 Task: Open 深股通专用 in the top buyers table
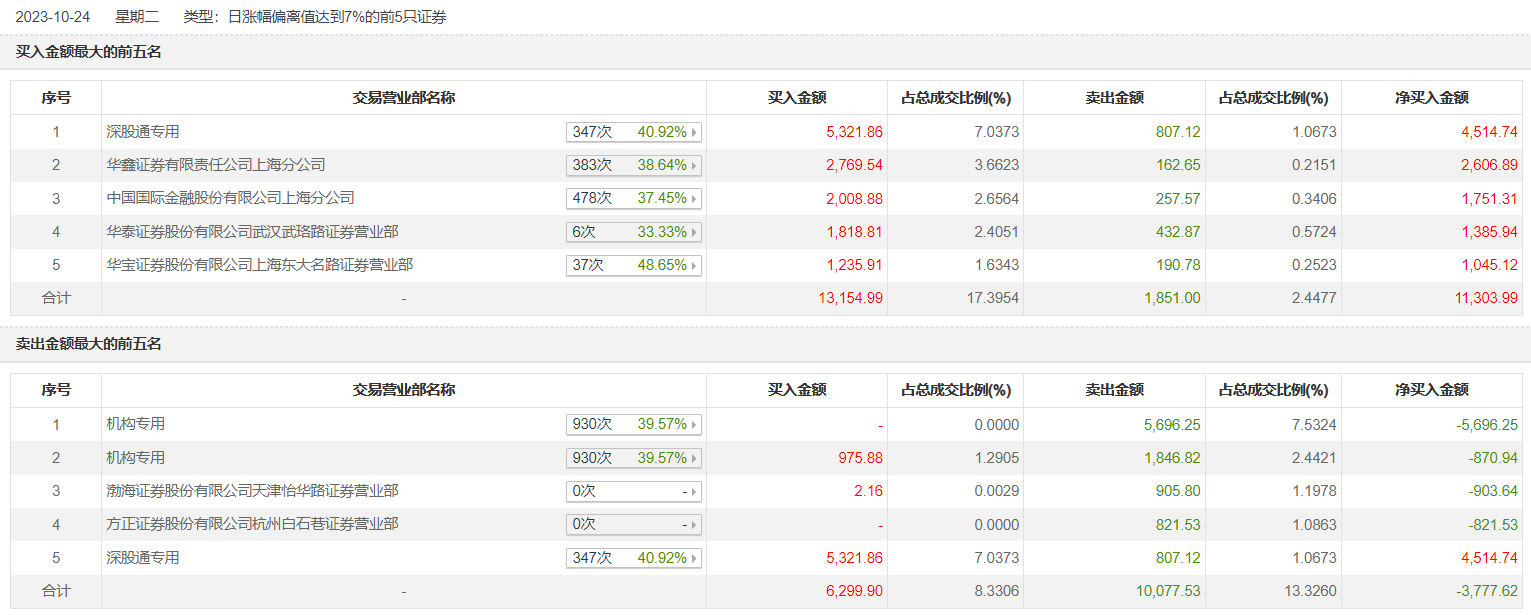pyautogui.click(x=143, y=131)
